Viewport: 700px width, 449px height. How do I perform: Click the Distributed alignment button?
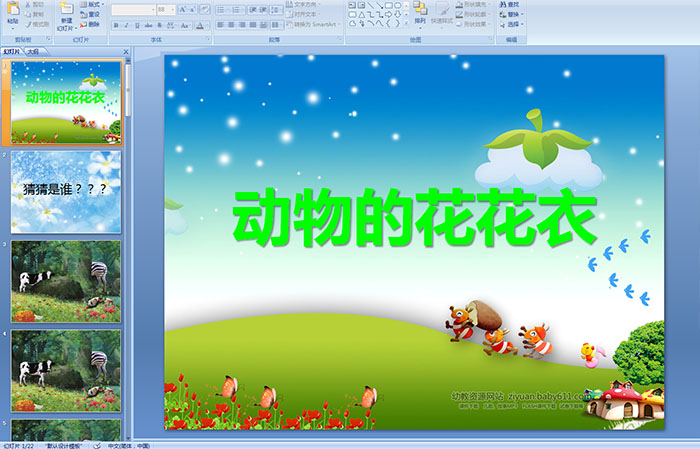coord(263,25)
